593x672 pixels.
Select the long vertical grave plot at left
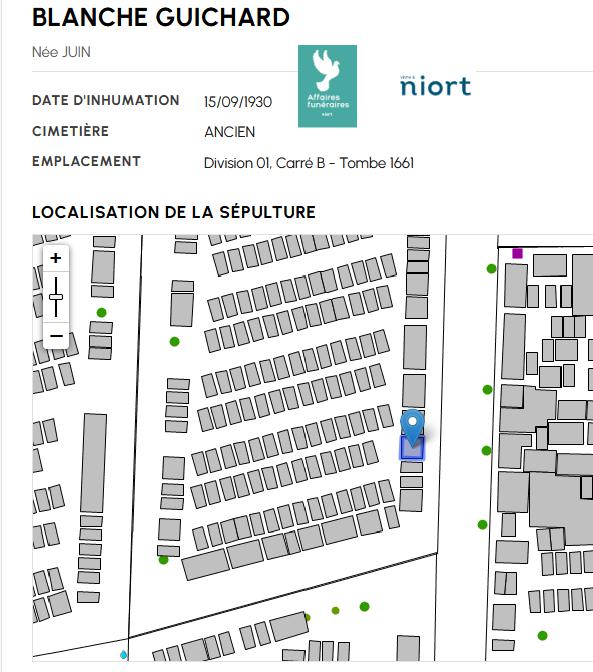[x=94, y=463]
